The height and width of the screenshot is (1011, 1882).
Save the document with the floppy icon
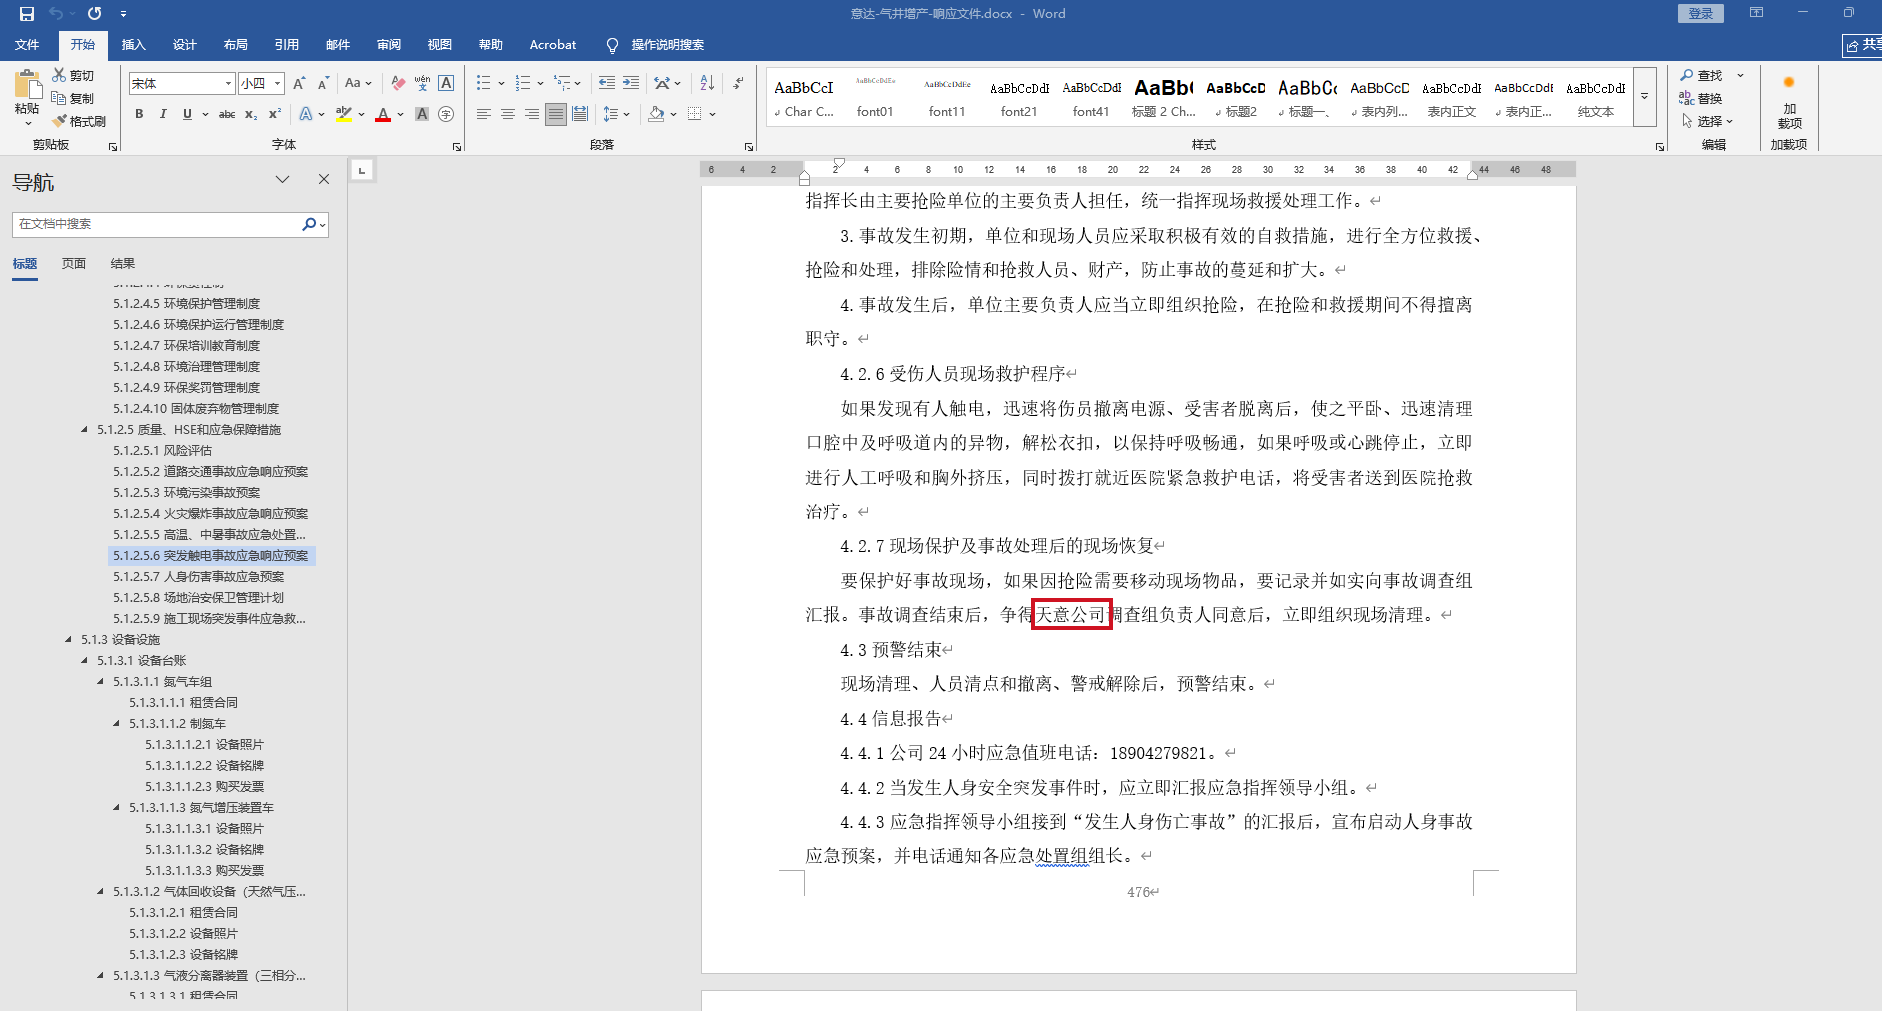[27, 14]
